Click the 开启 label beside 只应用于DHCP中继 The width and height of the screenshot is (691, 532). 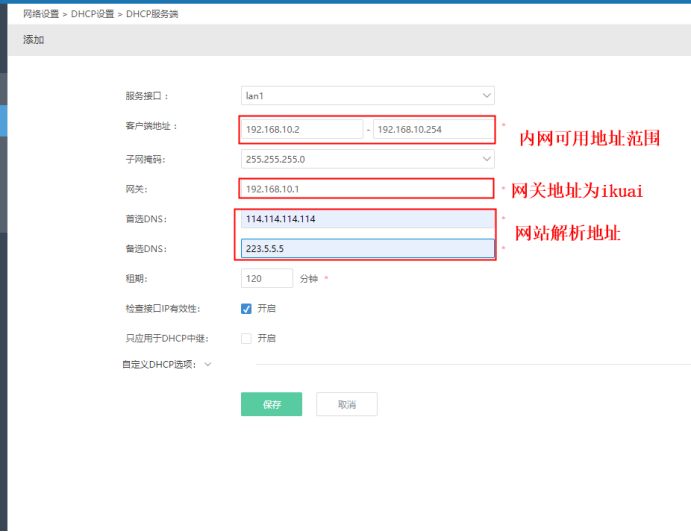pyautogui.click(x=266, y=338)
